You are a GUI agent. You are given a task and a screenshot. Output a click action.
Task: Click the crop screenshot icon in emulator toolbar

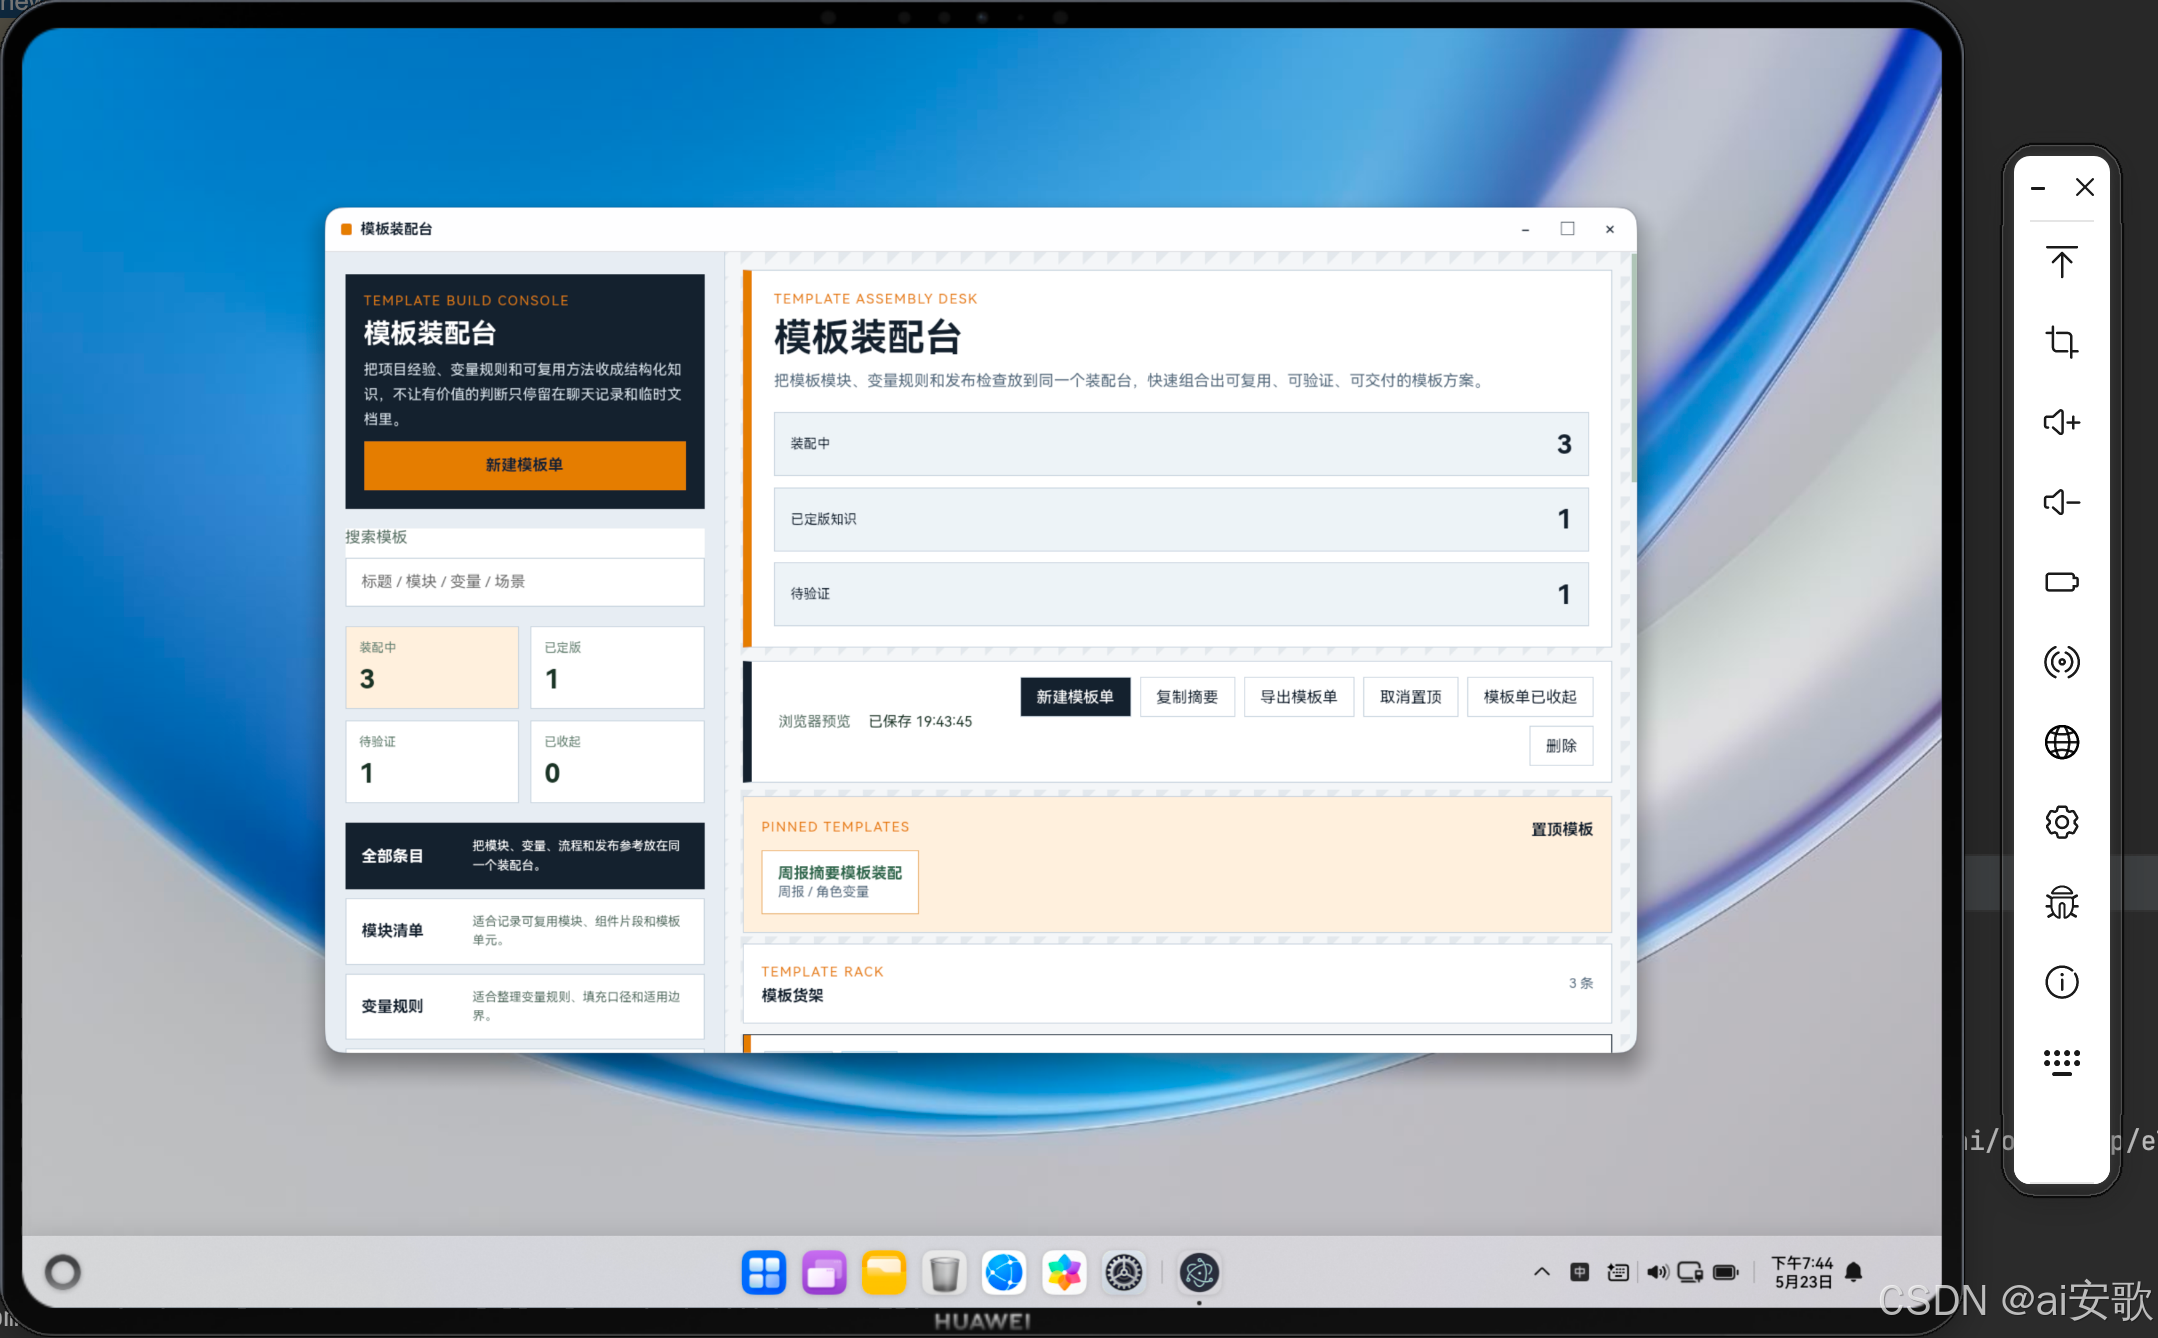click(x=2061, y=342)
